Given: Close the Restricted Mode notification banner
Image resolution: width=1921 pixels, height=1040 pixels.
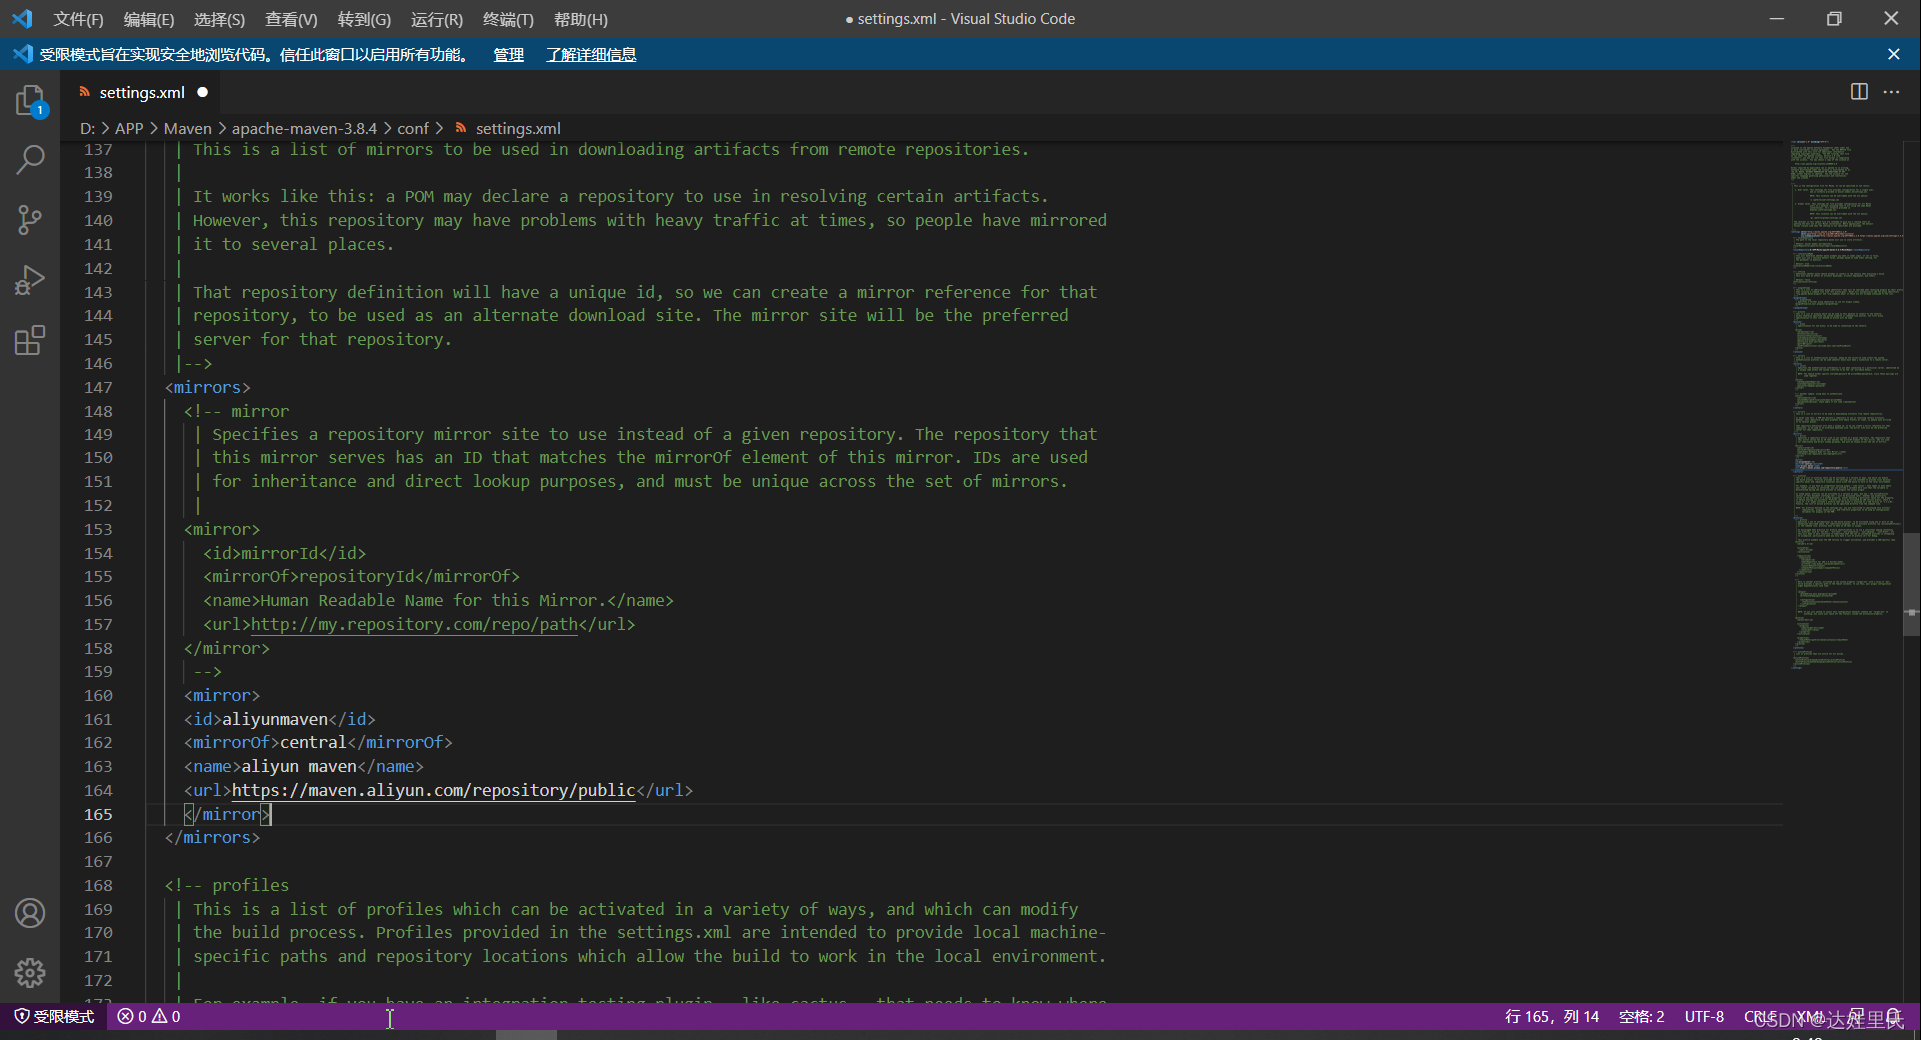Looking at the screenshot, I should (x=1894, y=54).
